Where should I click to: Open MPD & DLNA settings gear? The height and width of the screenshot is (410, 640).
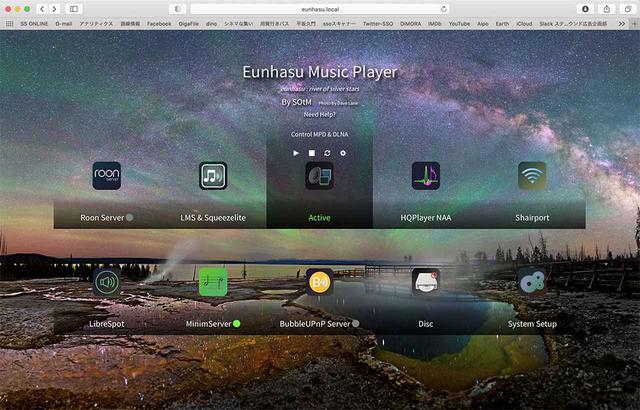click(x=343, y=153)
